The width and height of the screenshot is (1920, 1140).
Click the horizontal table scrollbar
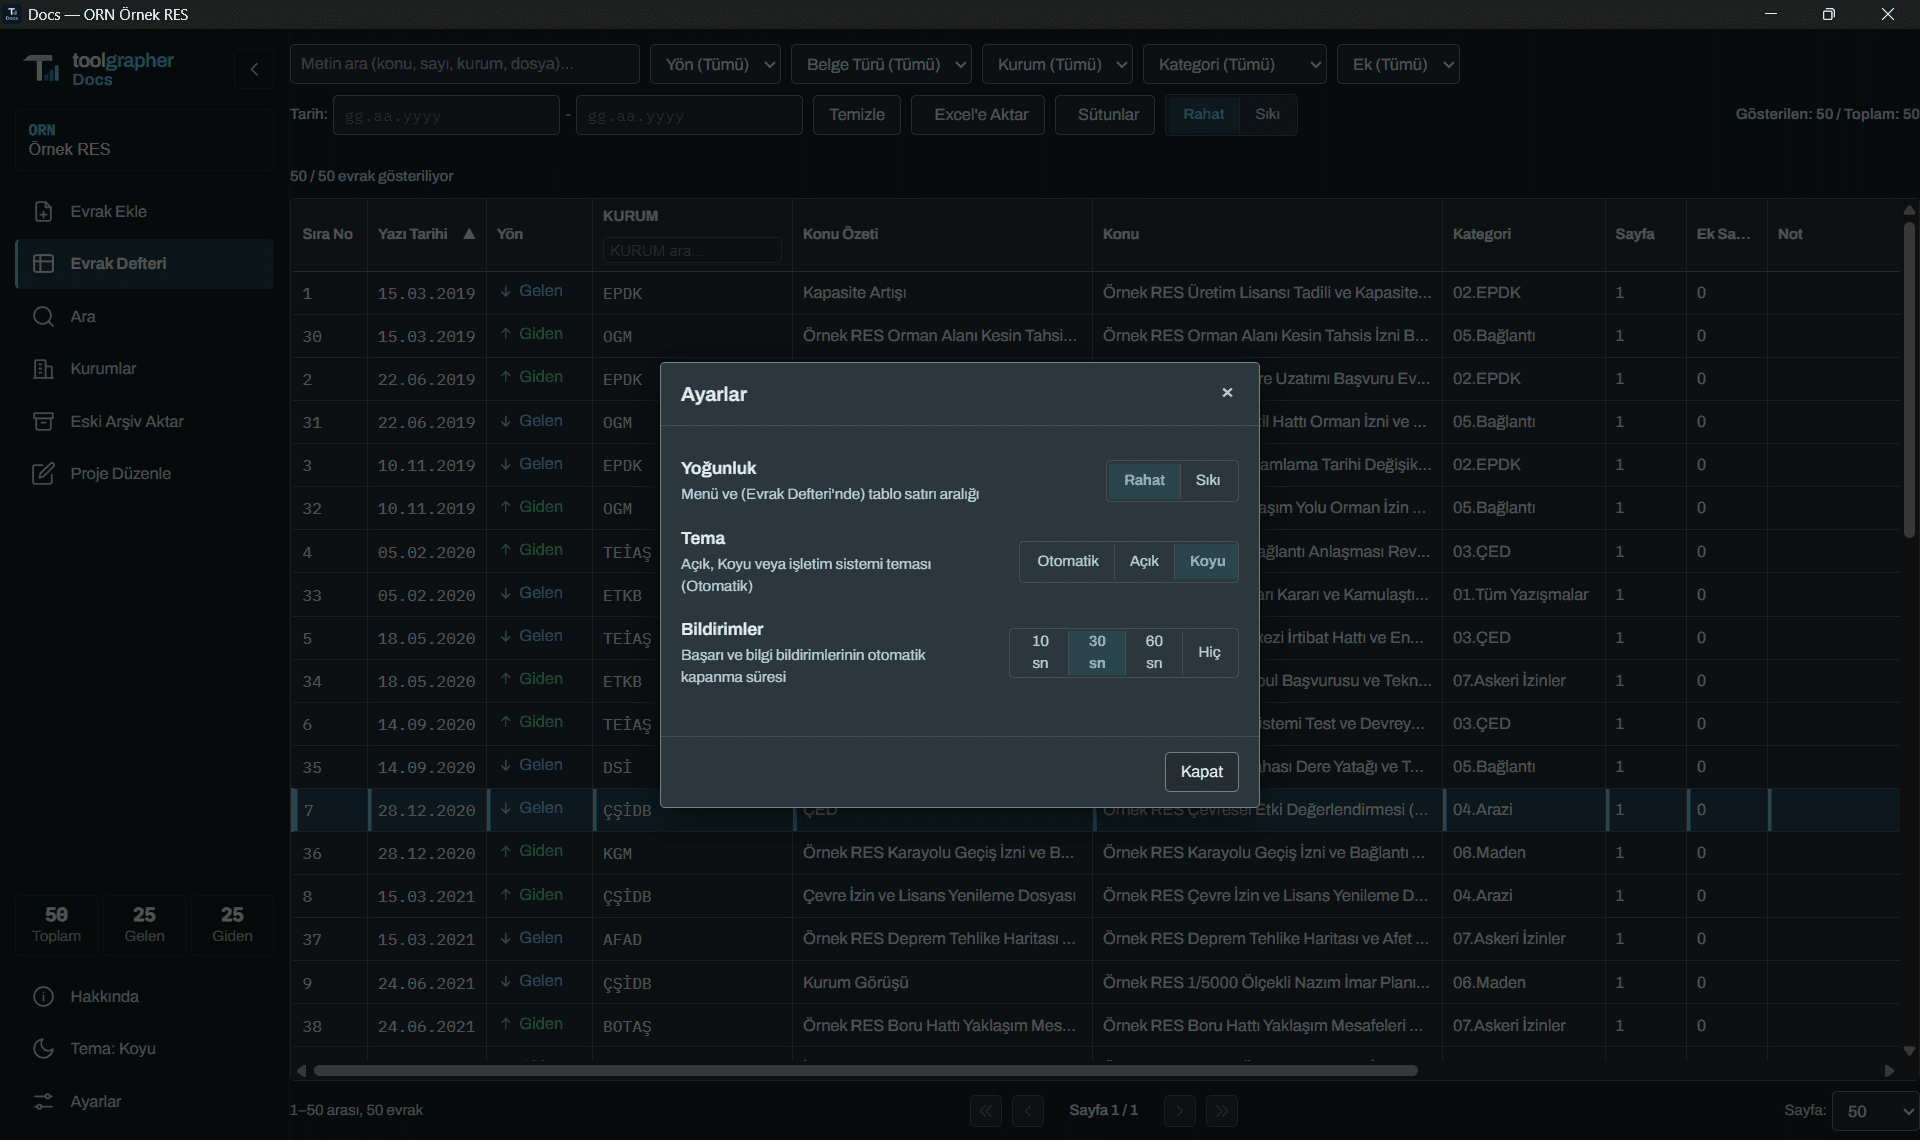coord(866,1070)
